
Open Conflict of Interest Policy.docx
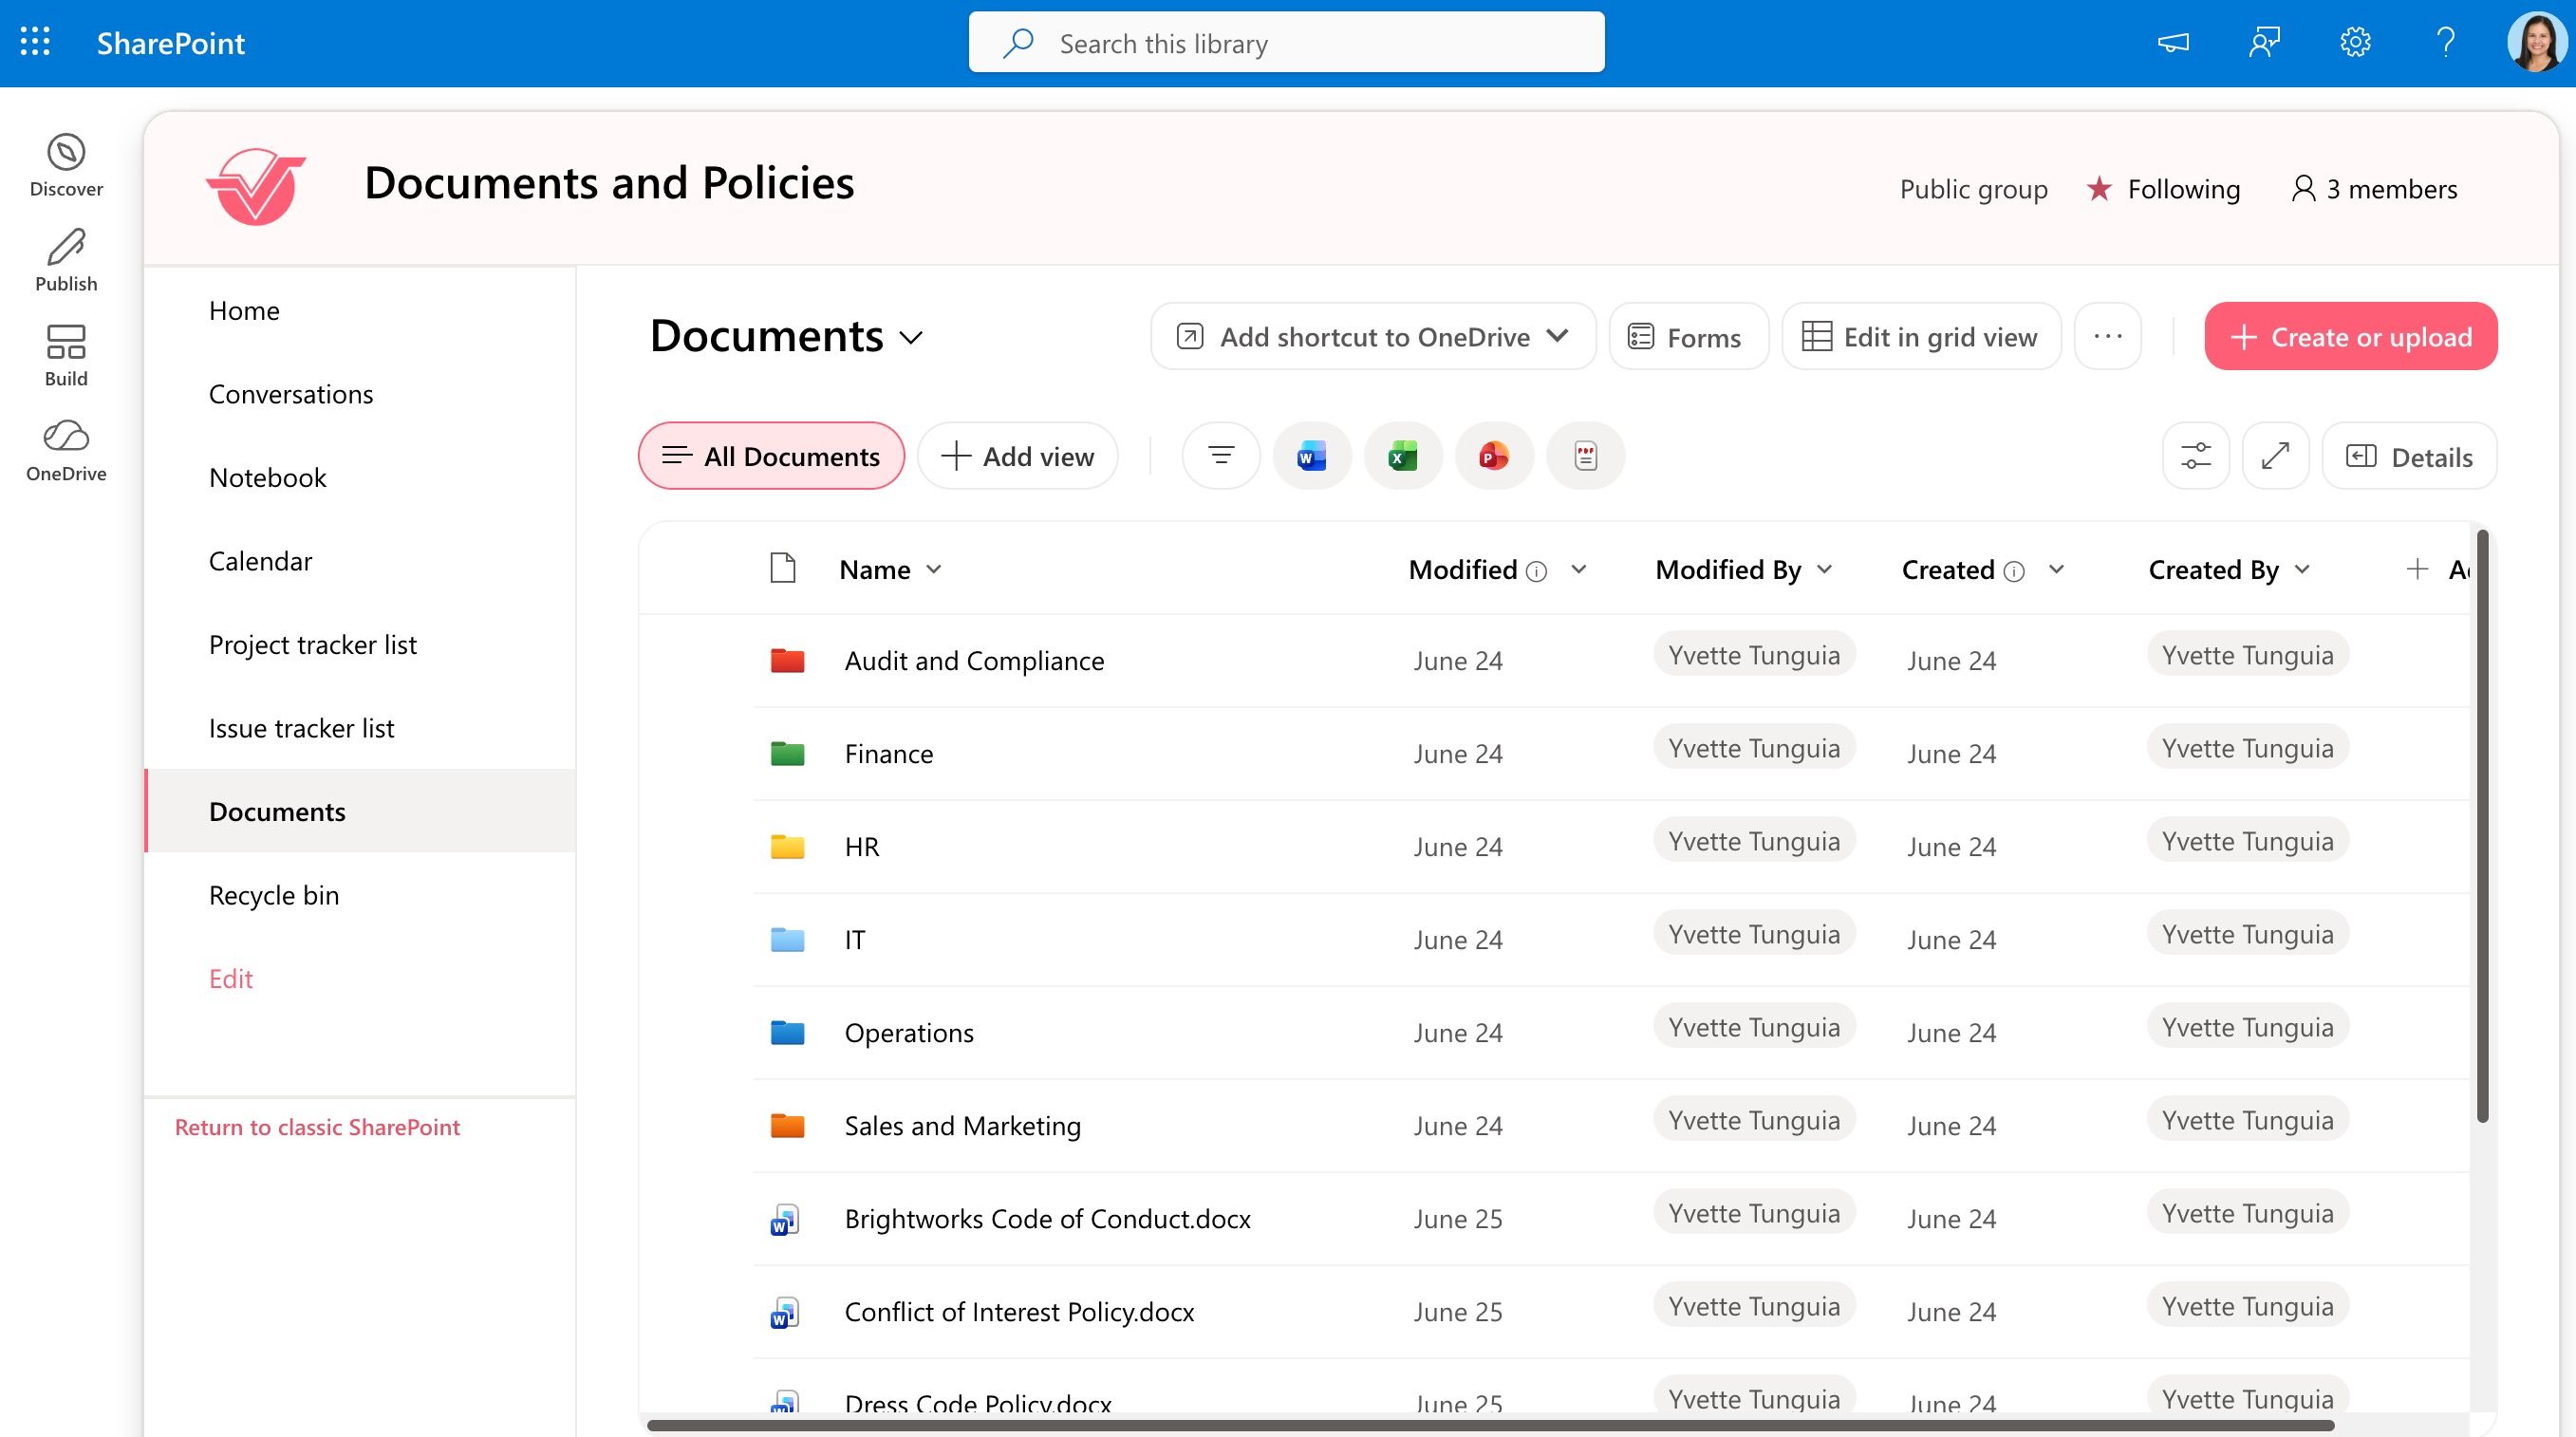(x=1019, y=1312)
